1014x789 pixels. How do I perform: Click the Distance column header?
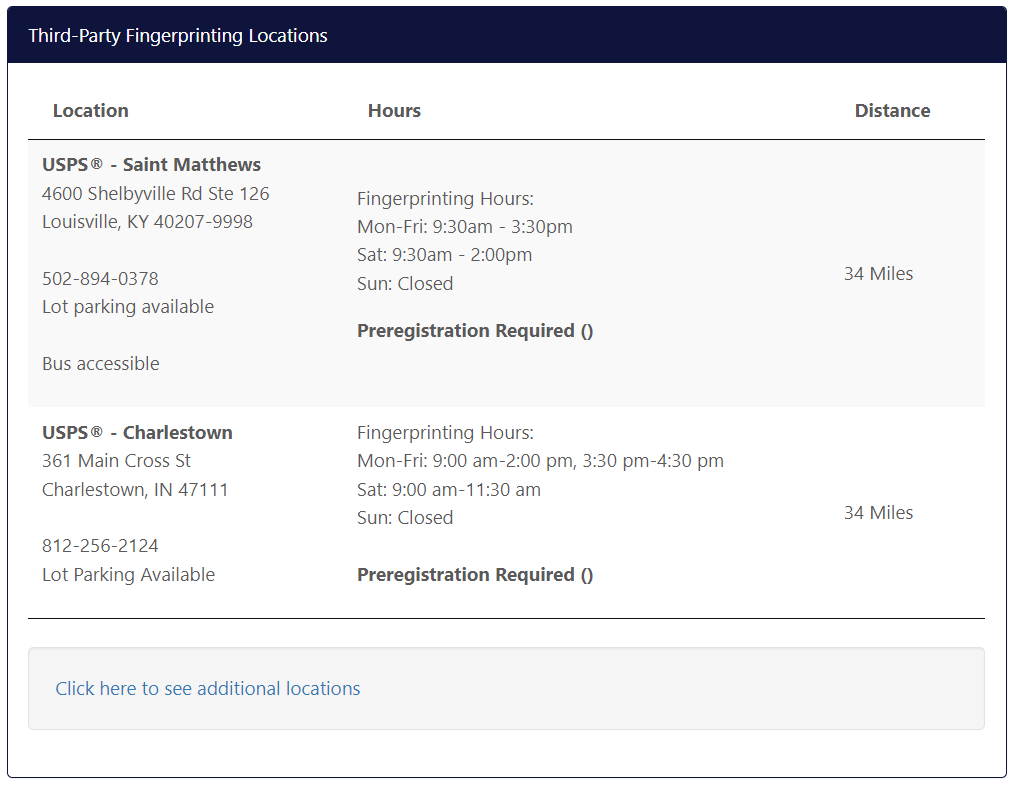pos(892,111)
